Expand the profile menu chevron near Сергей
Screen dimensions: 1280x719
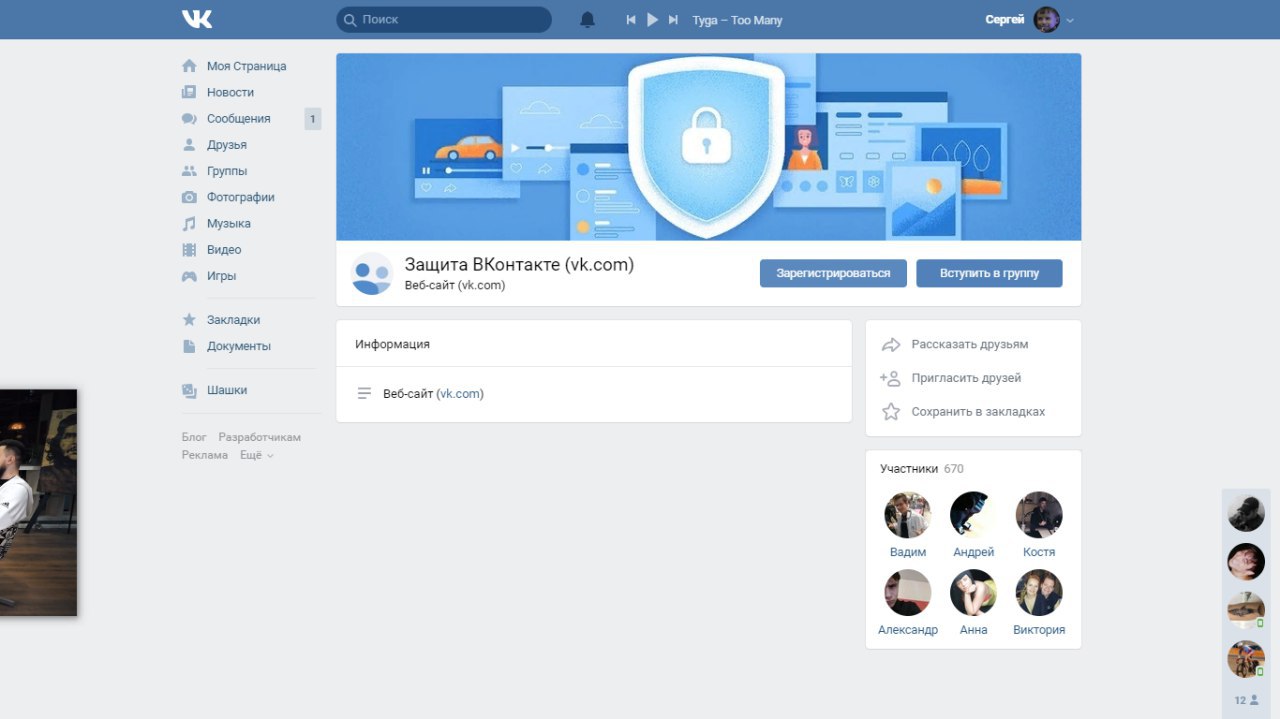[x=1070, y=20]
